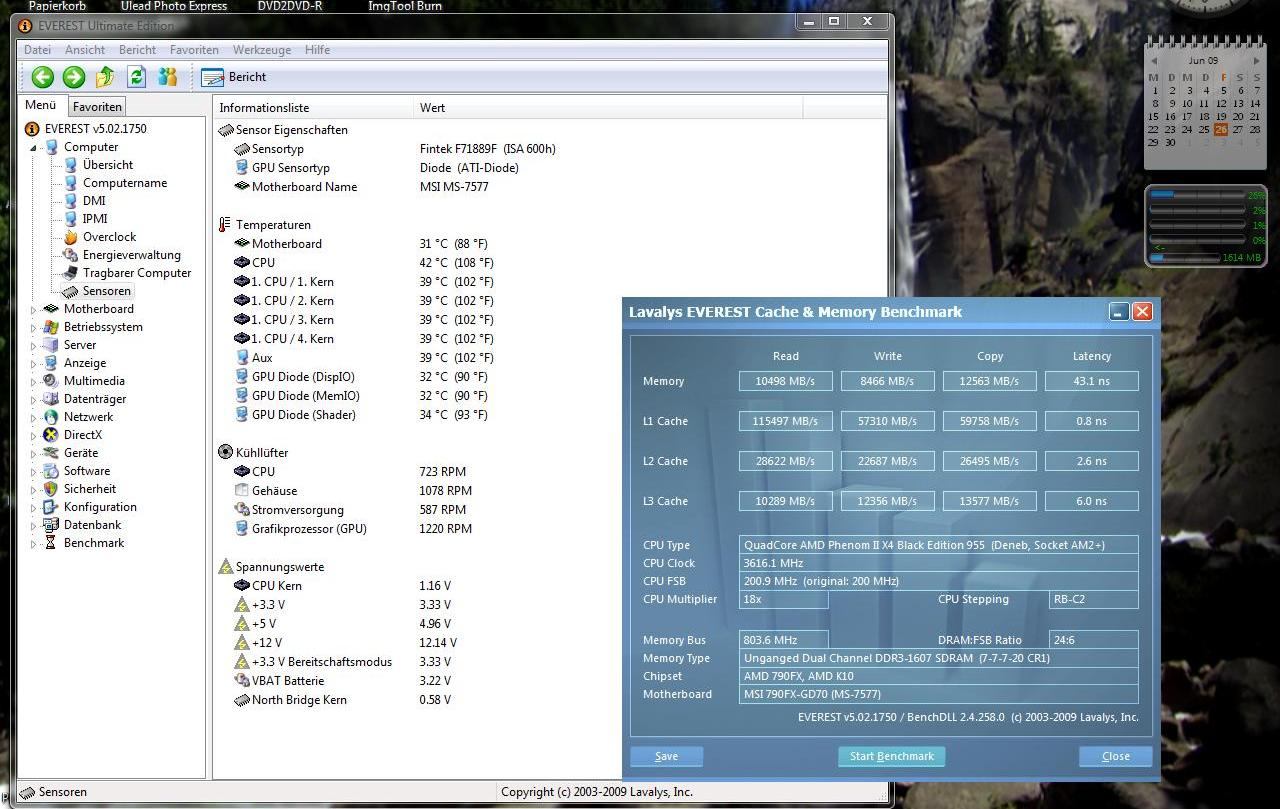
Task: Open the Bericht menu in menu bar
Action: point(137,50)
